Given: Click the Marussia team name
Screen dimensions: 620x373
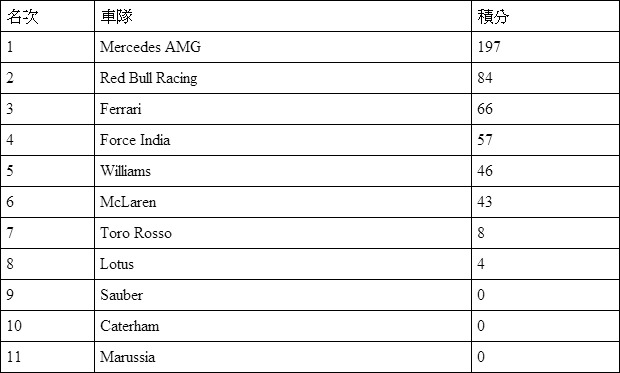Looking at the screenshot, I should click(x=127, y=357).
